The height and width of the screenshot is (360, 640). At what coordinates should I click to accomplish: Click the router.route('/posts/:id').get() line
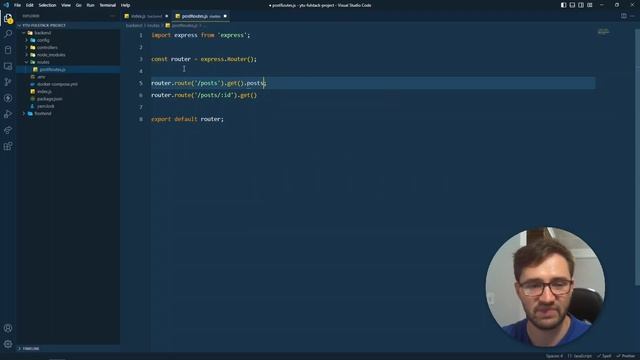tap(204, 95)
